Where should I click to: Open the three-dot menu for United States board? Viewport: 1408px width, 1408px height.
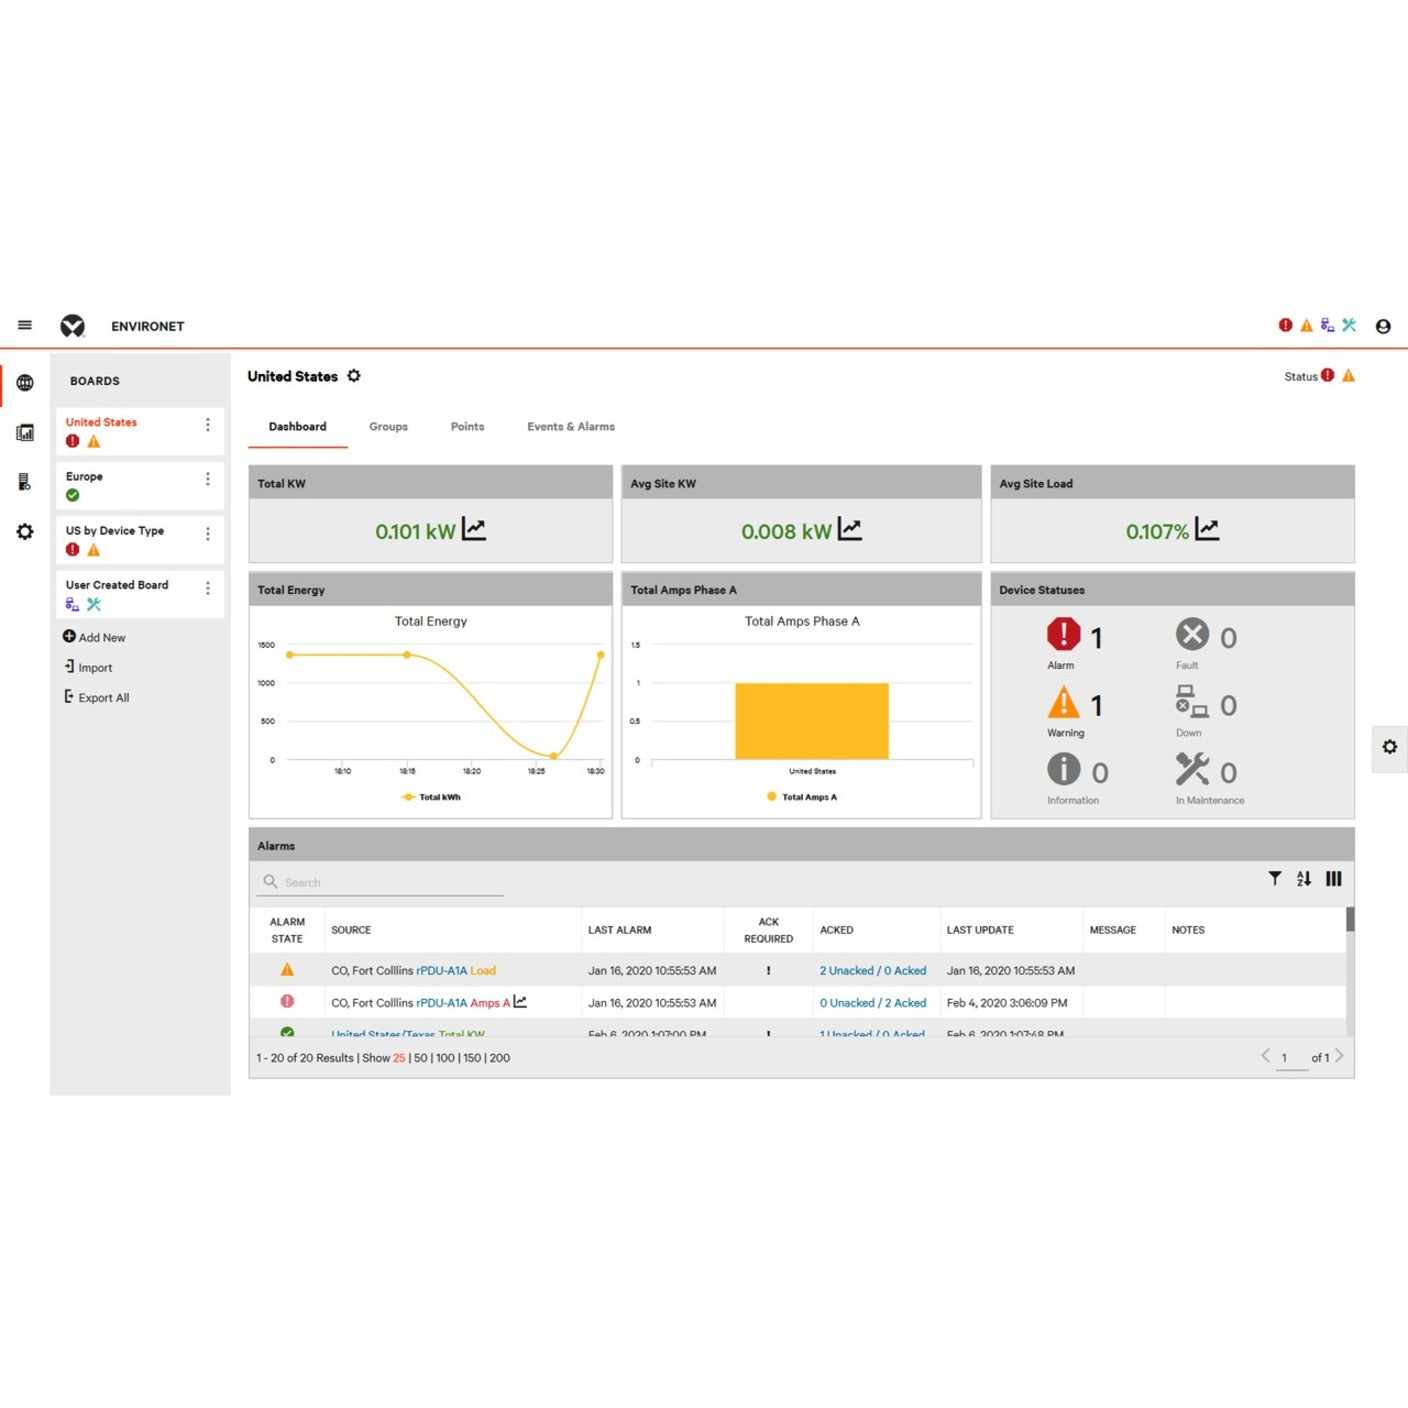[x=208, y=423]
